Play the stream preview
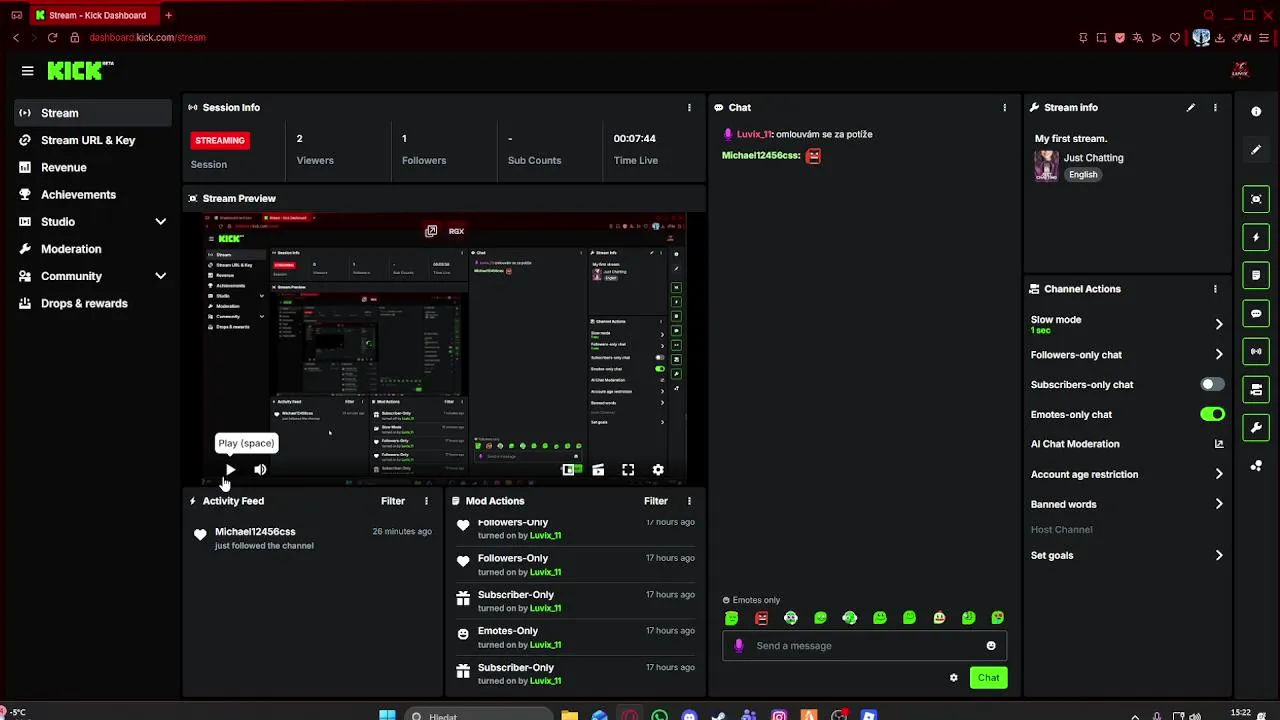The width and height of the screenshot is (1280, 720). pyautogui.click(x=230, y=469)
